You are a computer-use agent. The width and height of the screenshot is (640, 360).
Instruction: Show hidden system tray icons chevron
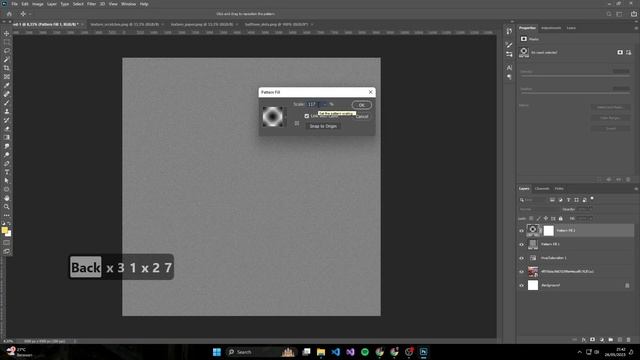(579, 352)
